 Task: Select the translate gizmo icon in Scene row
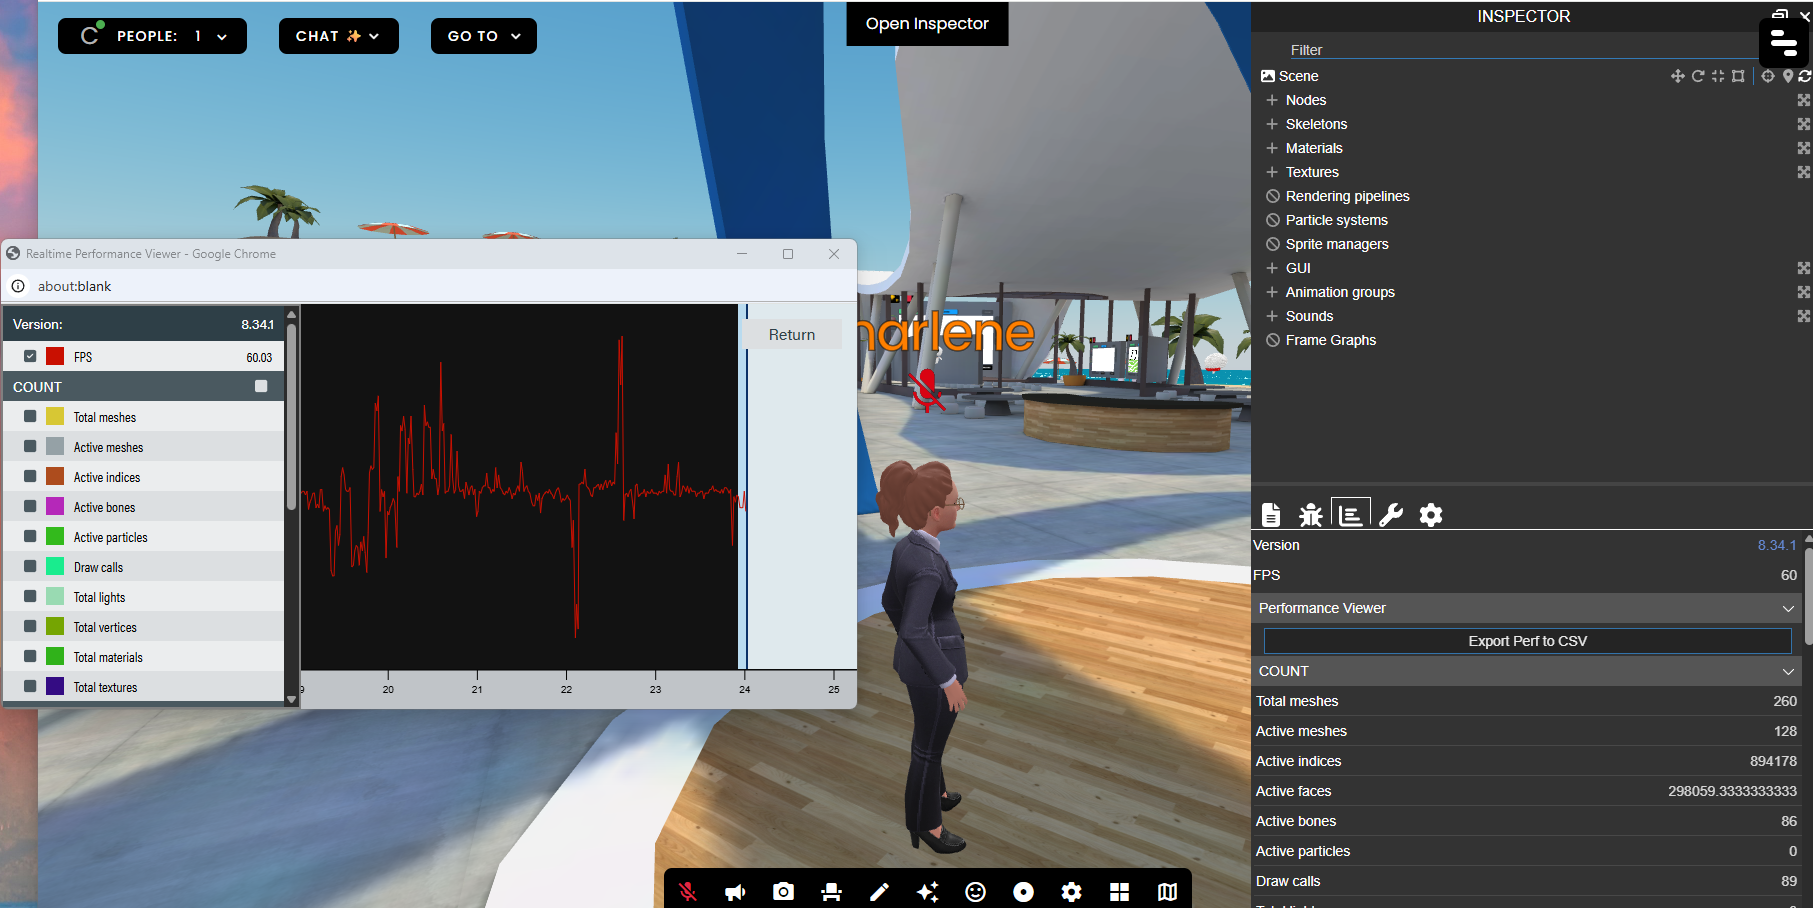[x=1677, y=76]
